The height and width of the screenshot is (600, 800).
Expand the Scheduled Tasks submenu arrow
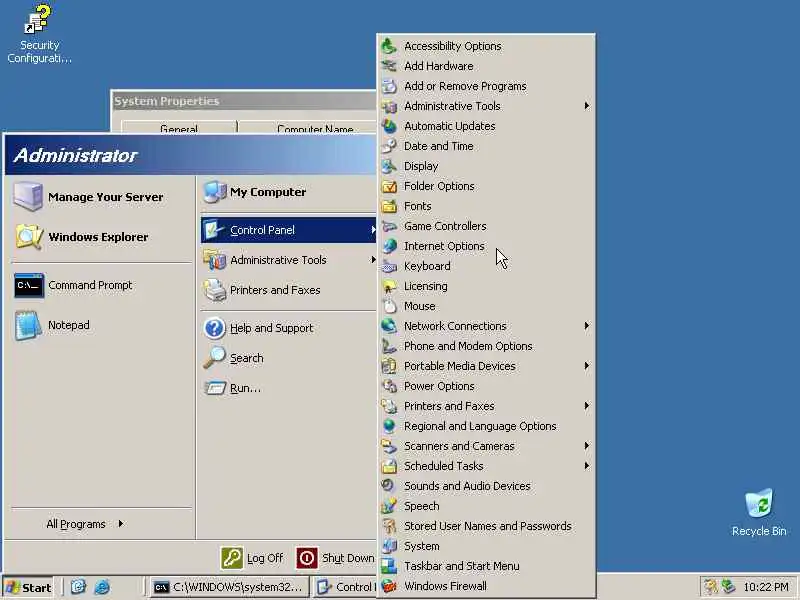pyautogui.click(x=587, y=466)
